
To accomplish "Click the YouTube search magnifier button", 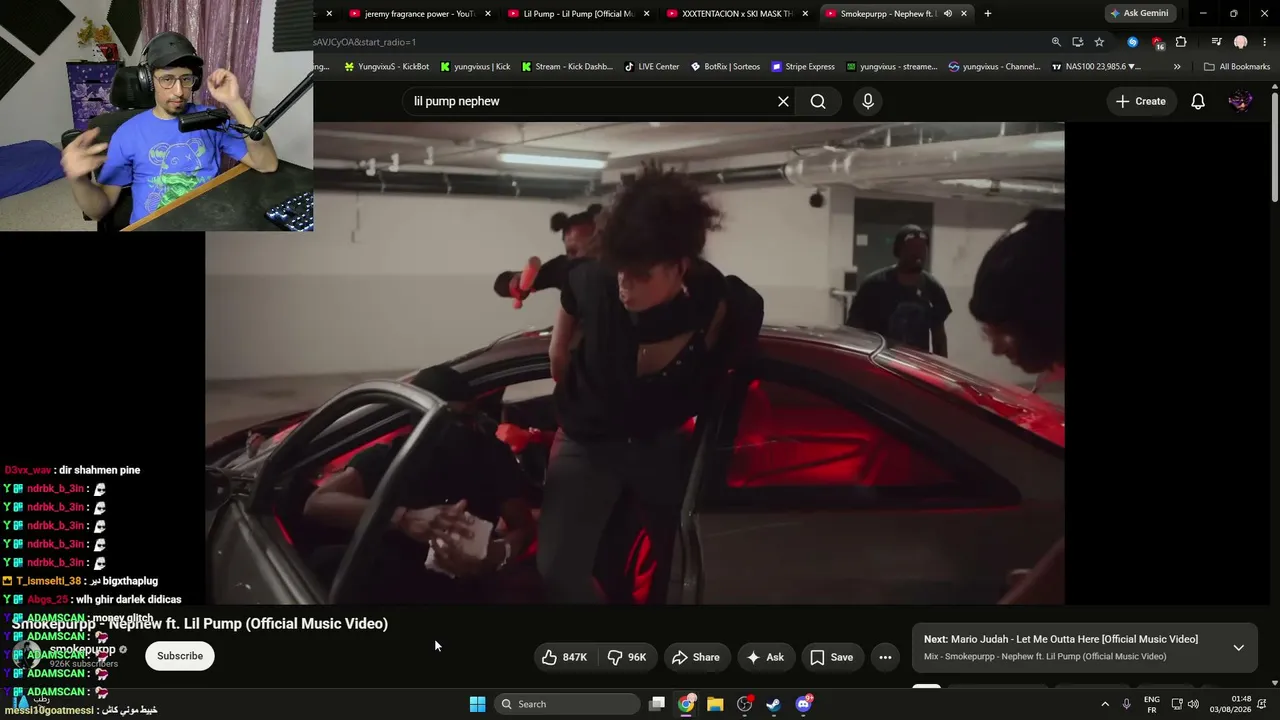I will 818,101.
